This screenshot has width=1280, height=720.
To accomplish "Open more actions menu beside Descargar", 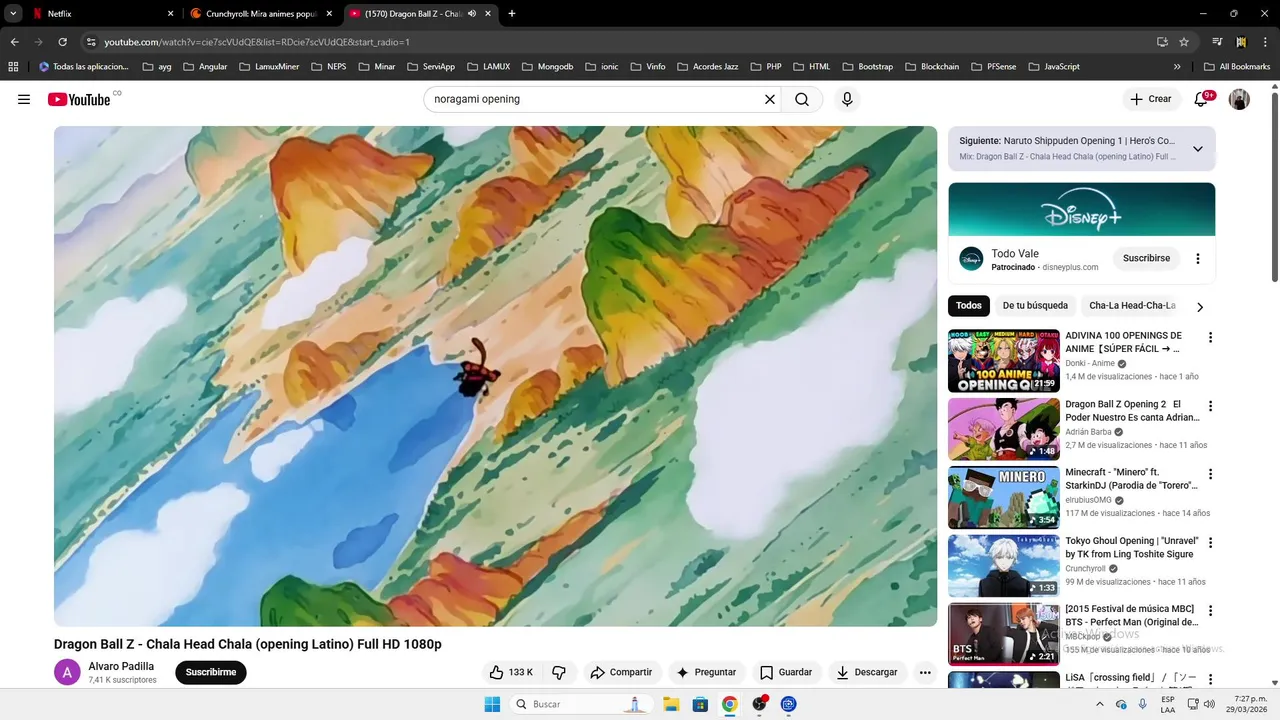I will (x=925, y=672).
